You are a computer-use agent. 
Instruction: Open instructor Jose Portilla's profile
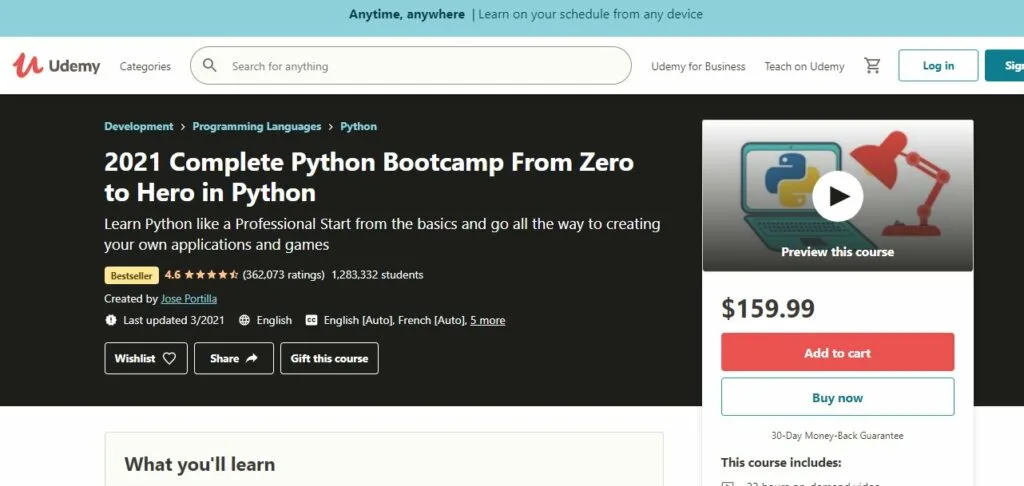coord(189,299)
